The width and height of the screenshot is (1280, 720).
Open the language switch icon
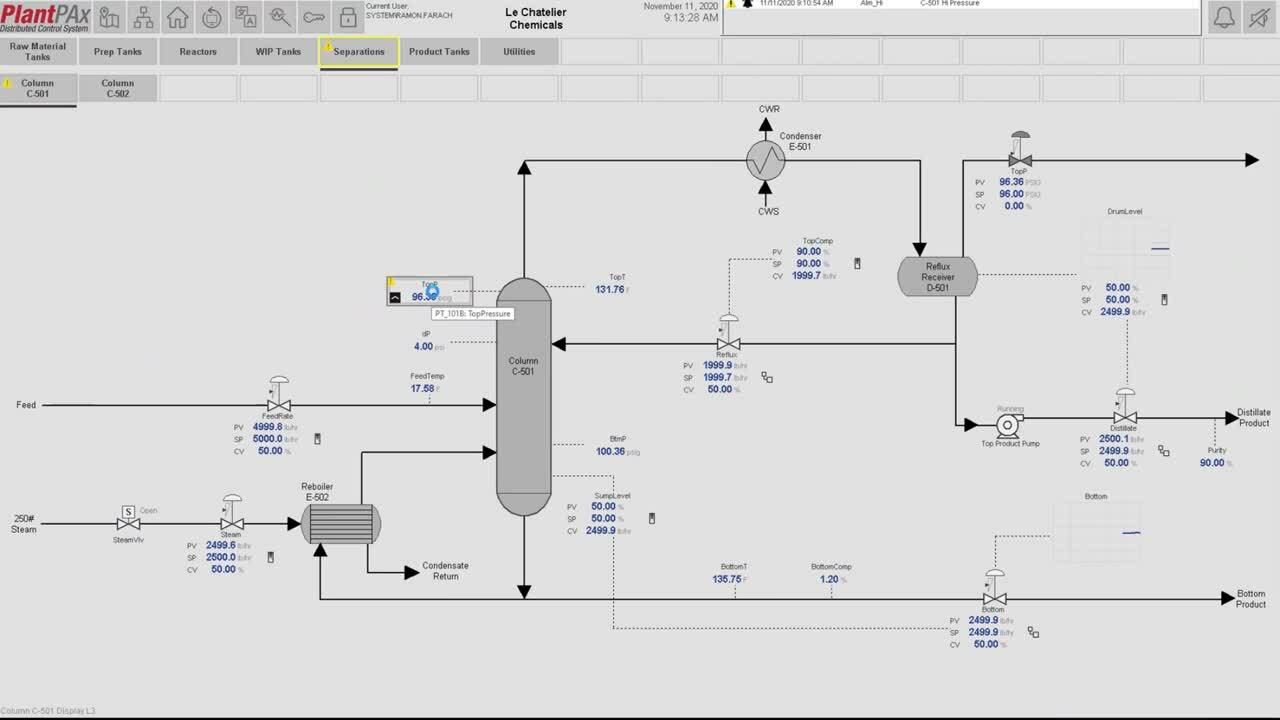pos(246,17)
